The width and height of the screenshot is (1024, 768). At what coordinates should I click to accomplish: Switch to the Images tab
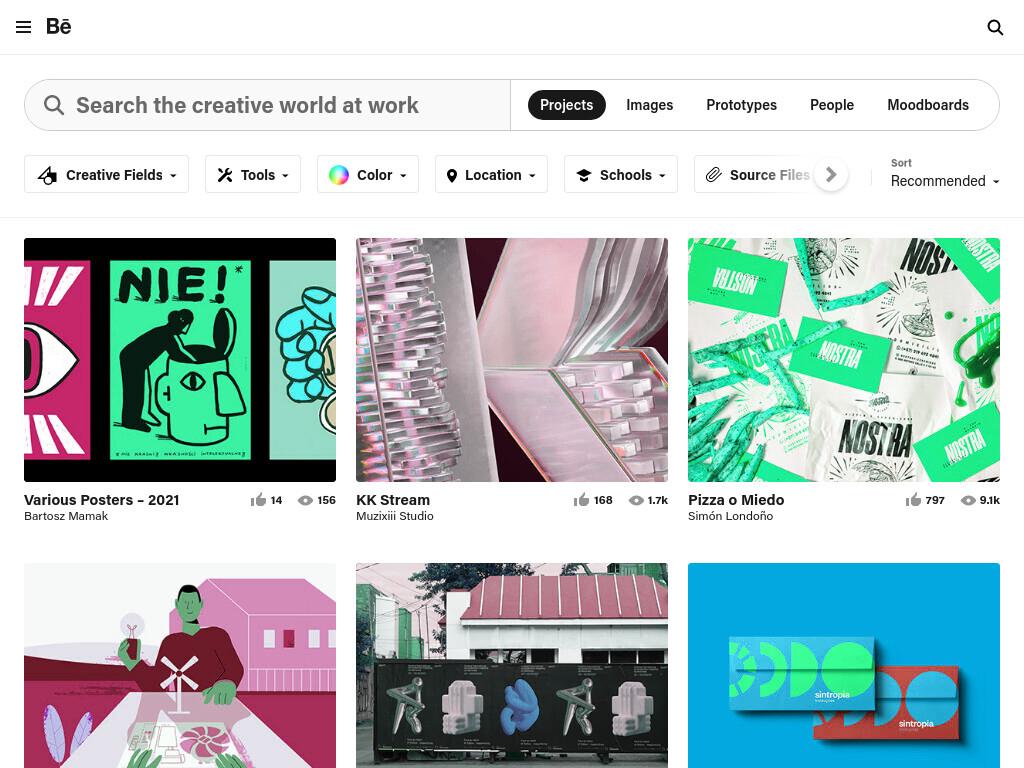[649, 105]
